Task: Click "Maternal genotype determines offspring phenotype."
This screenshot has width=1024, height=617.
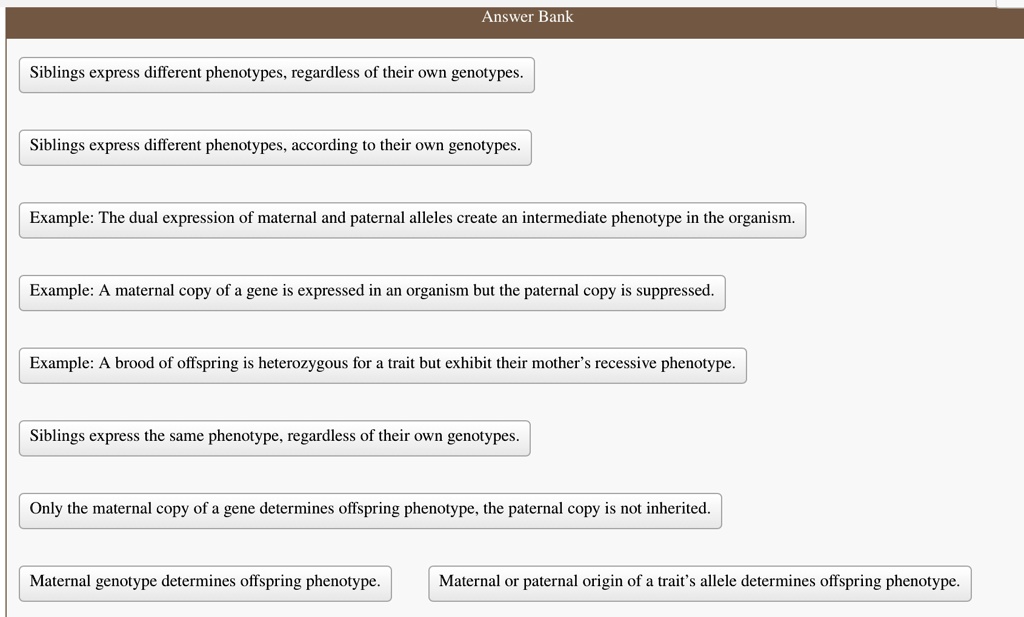Action: pos(205,582)
